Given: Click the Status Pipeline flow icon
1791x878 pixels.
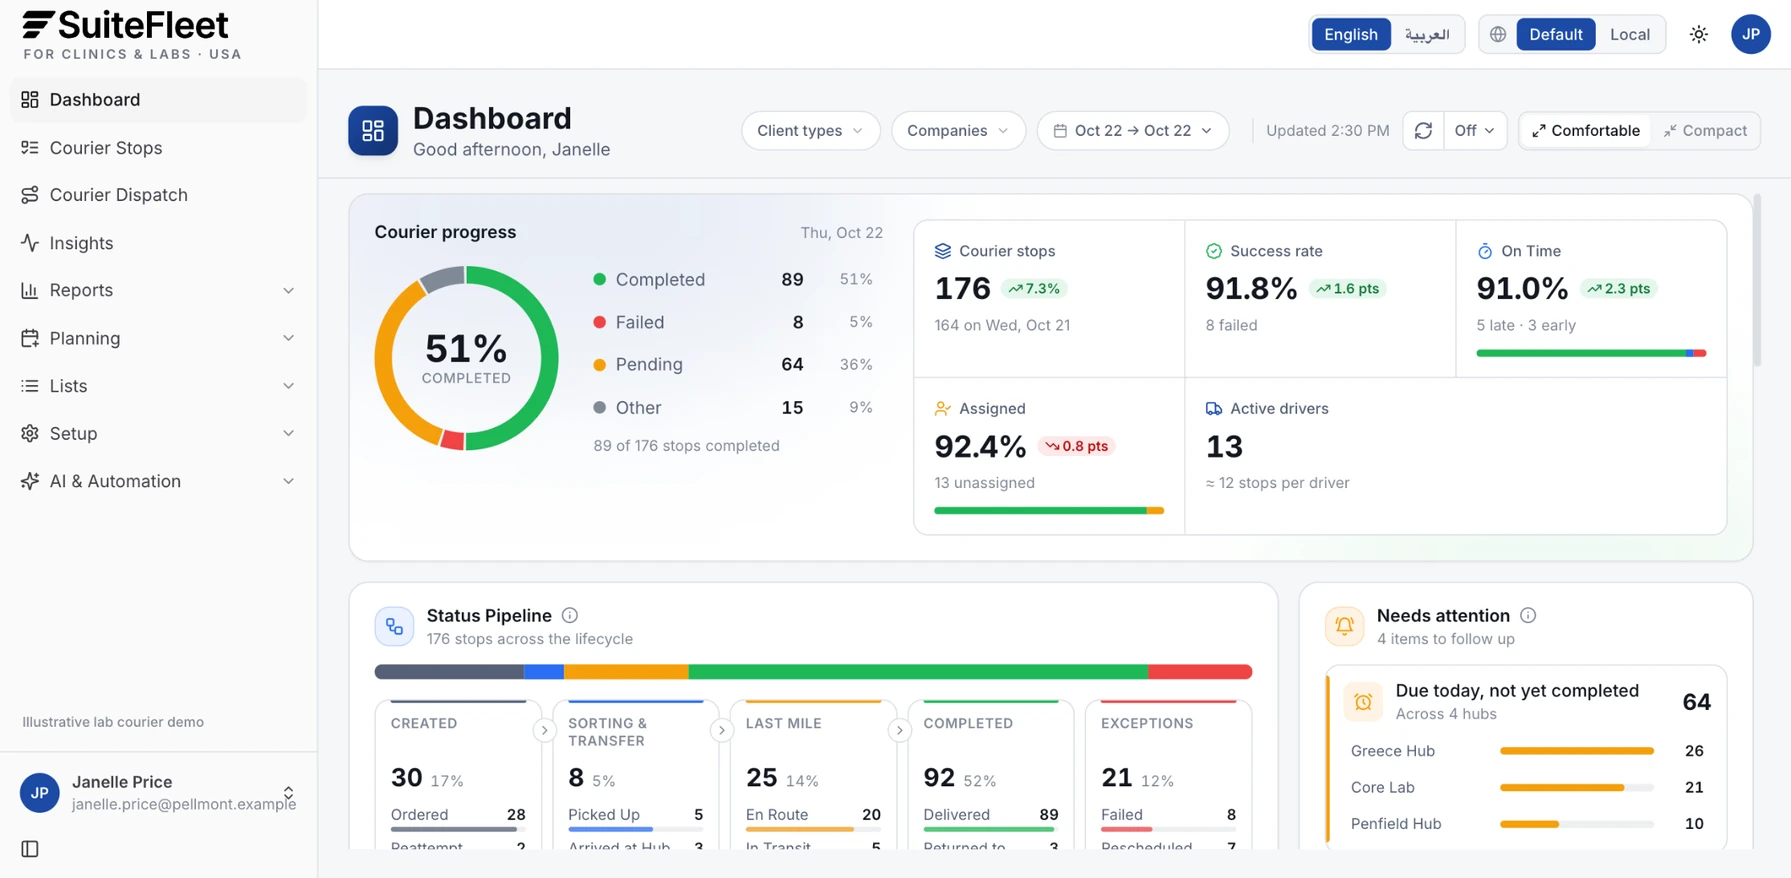Looking at the screenshot, I should 394,627.
